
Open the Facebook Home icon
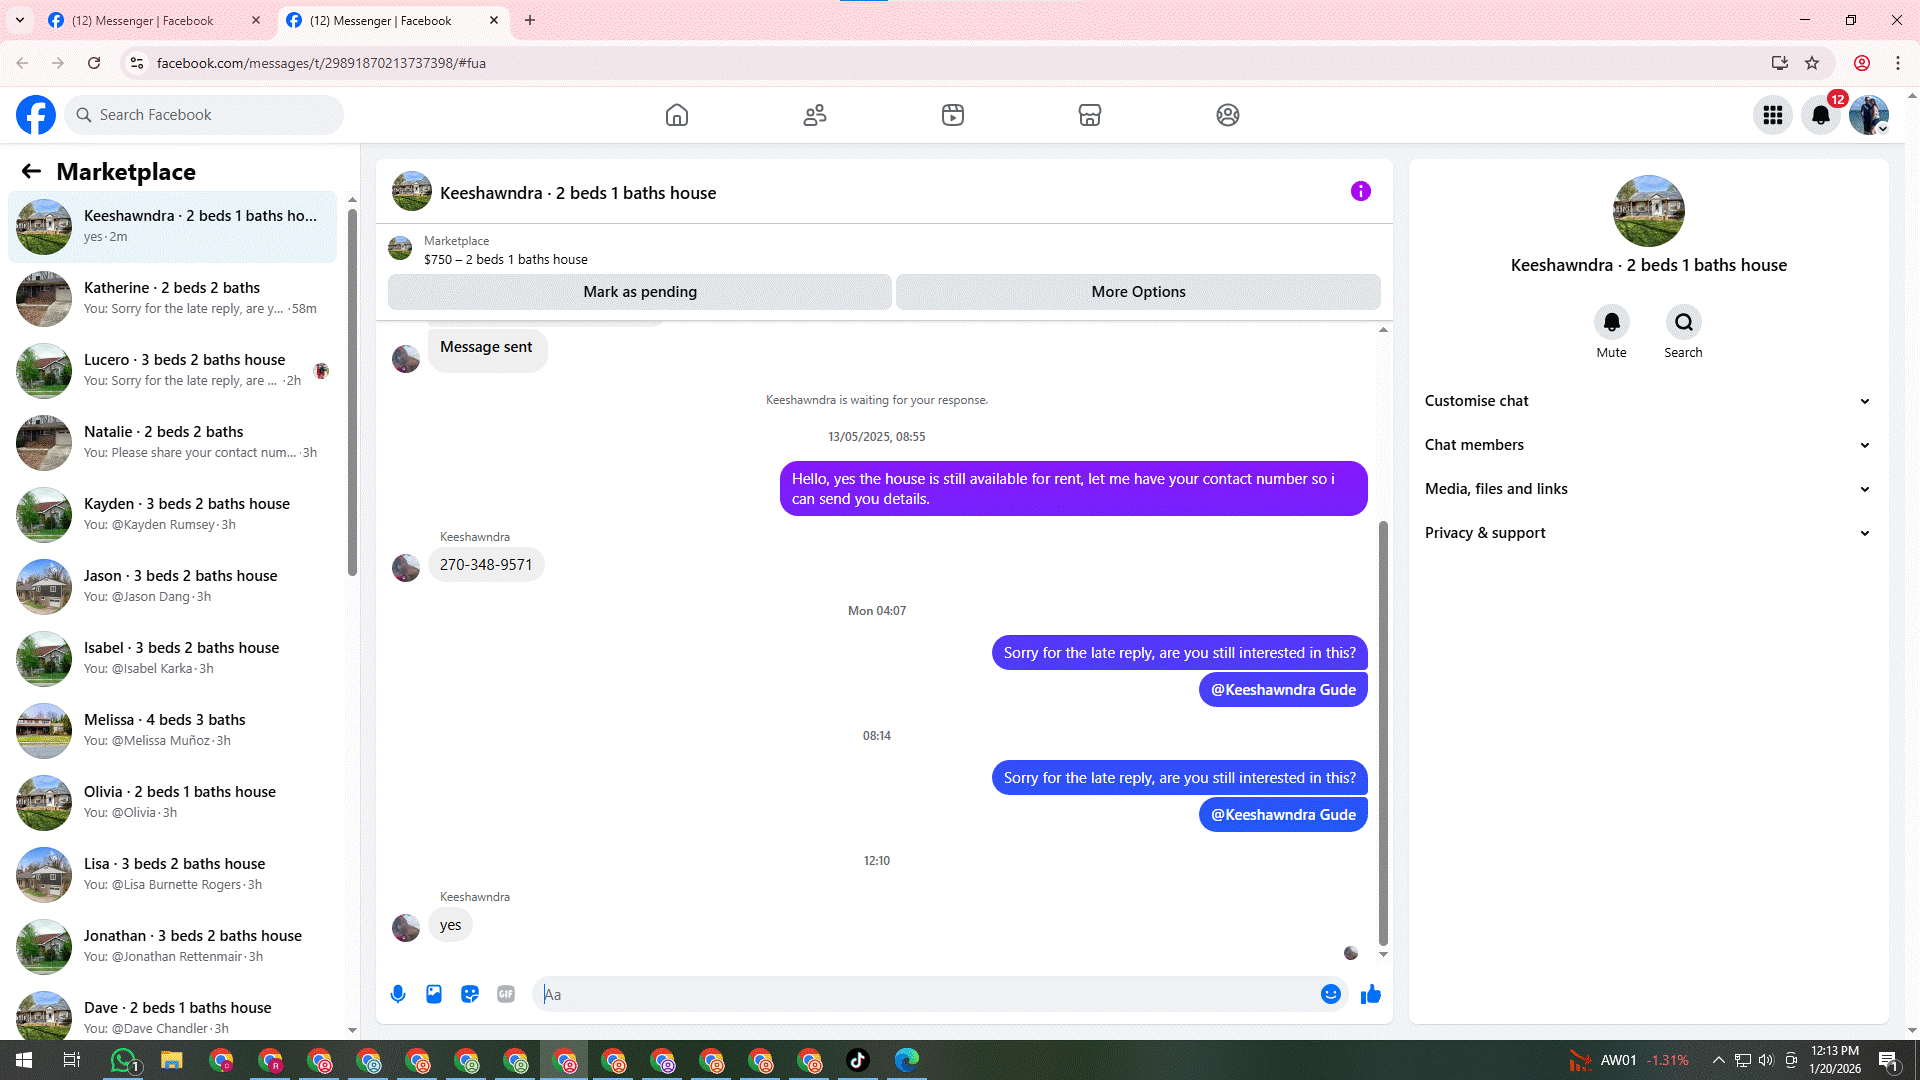[x=677, y=115]
